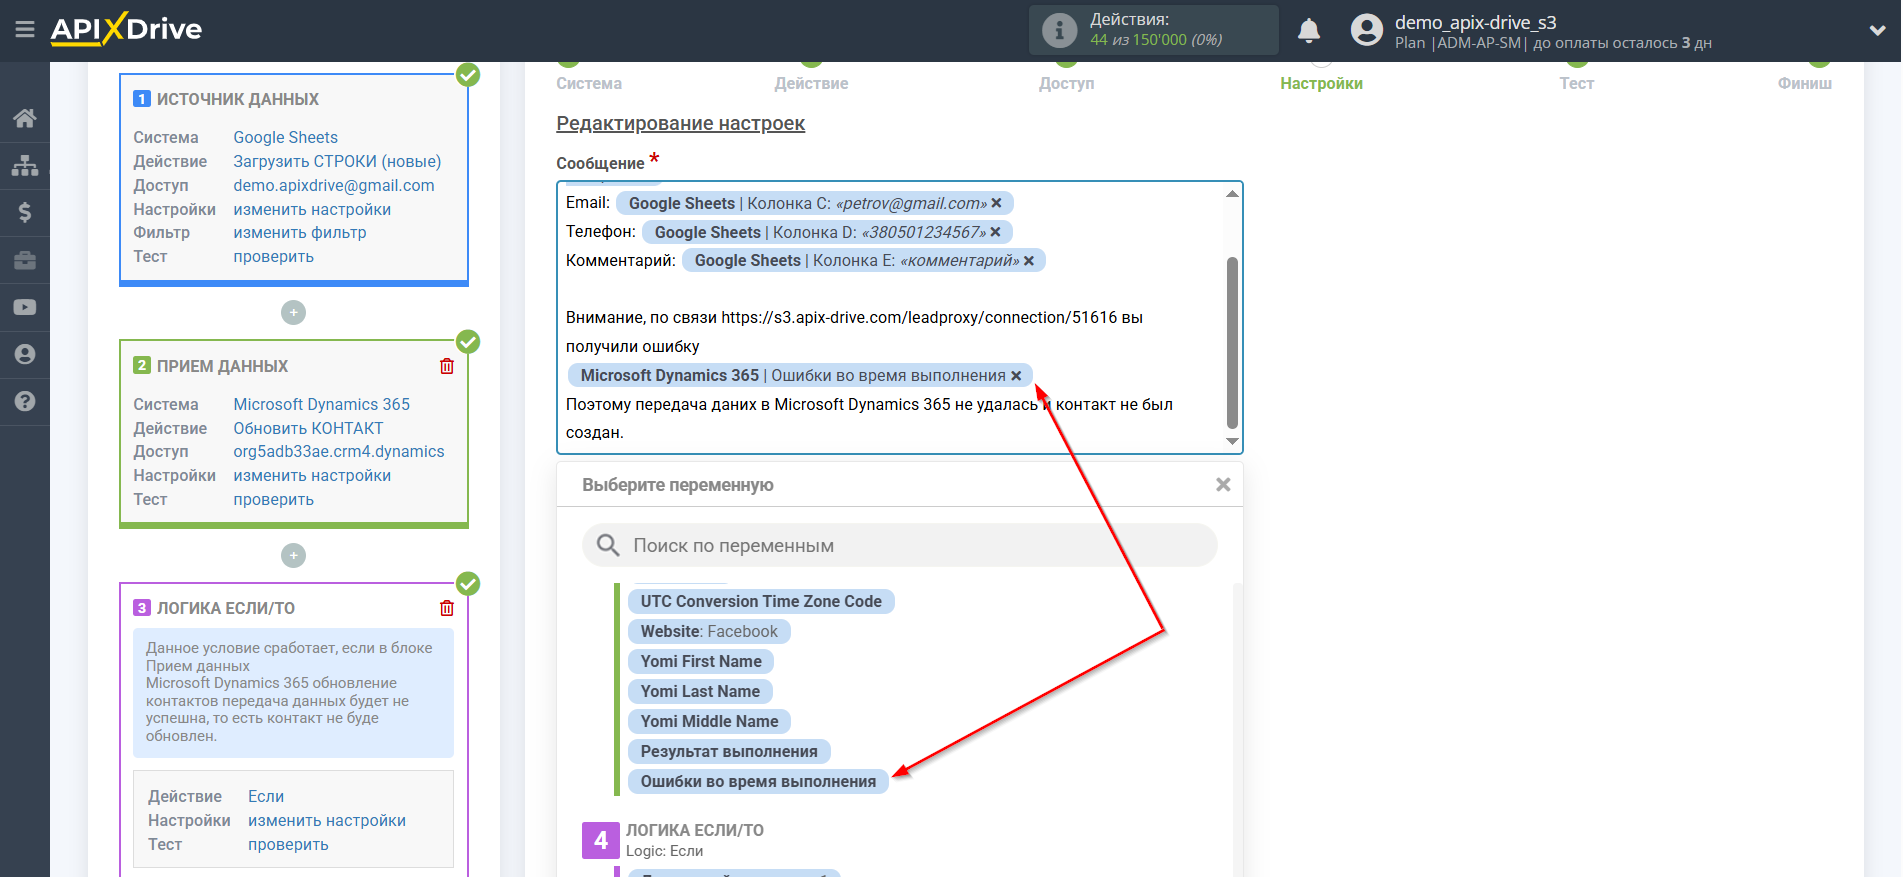The image size is (1903, 877).
Task: Go to the Финиш step
Action: [x=1804, y=83]
